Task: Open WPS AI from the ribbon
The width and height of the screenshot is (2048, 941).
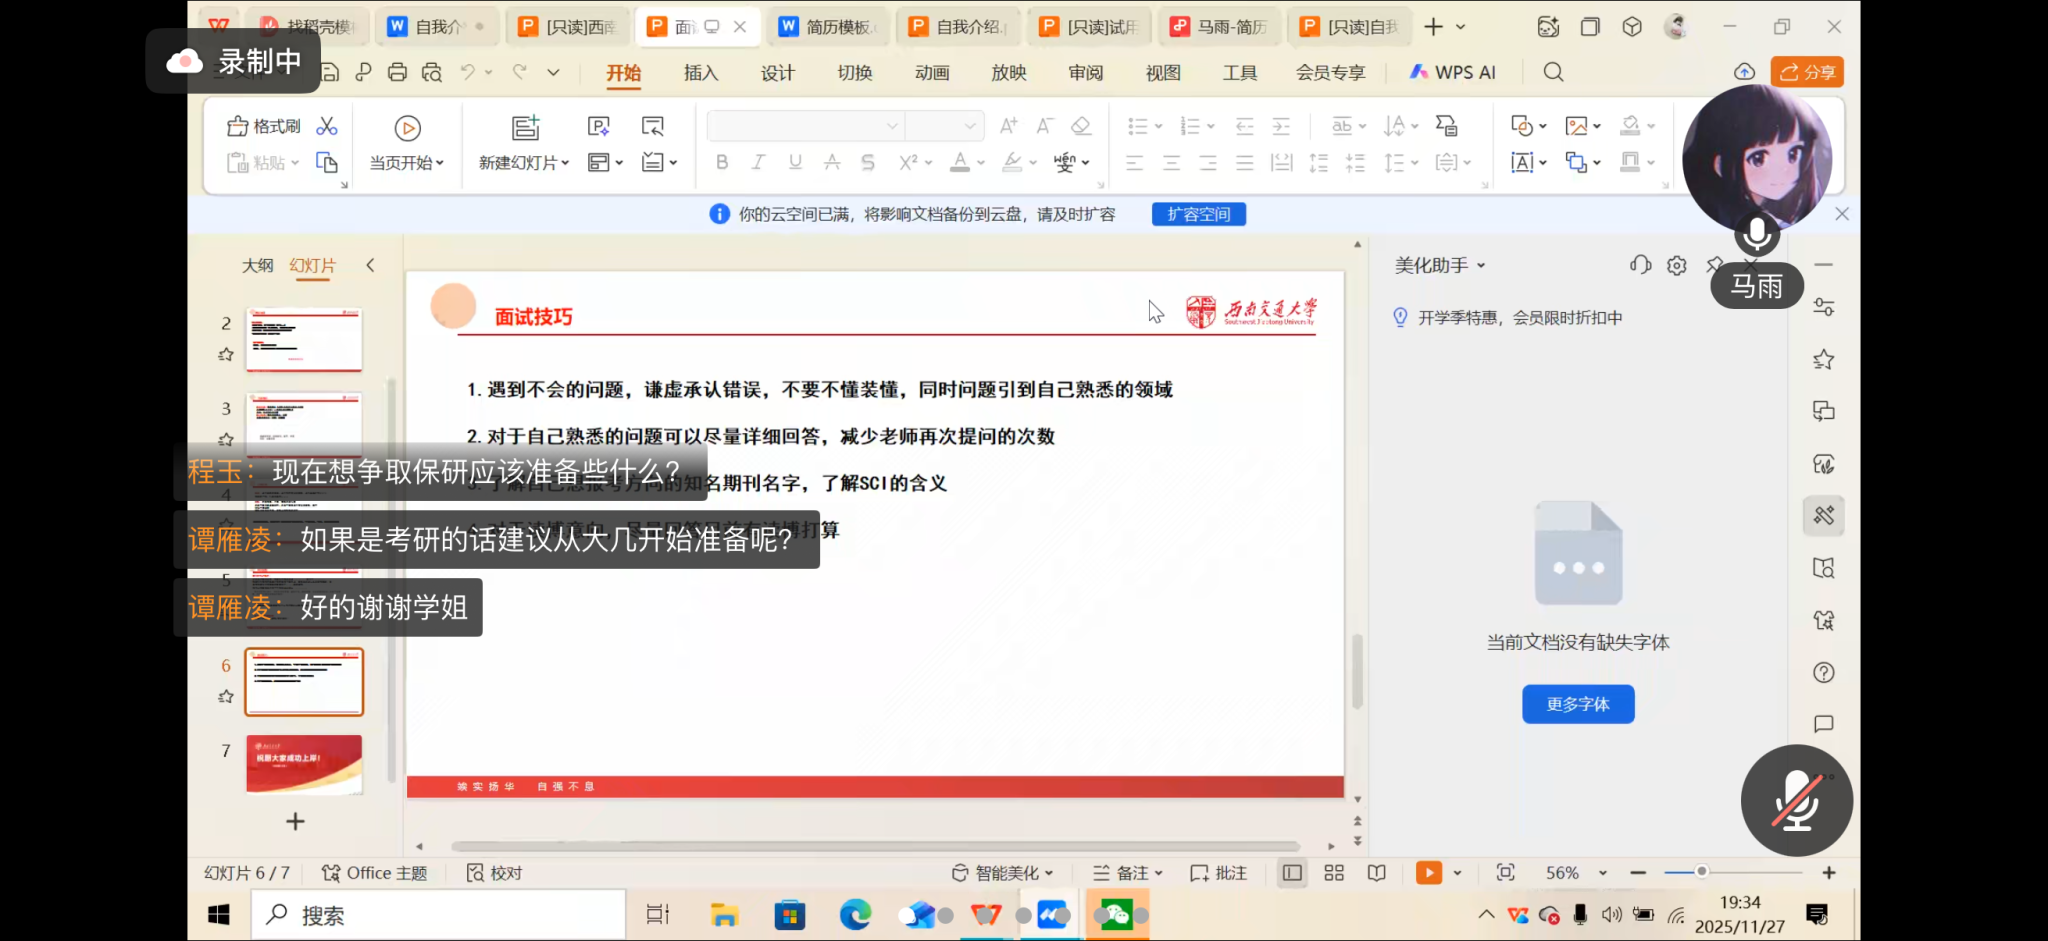Action: pos(1453,72)
